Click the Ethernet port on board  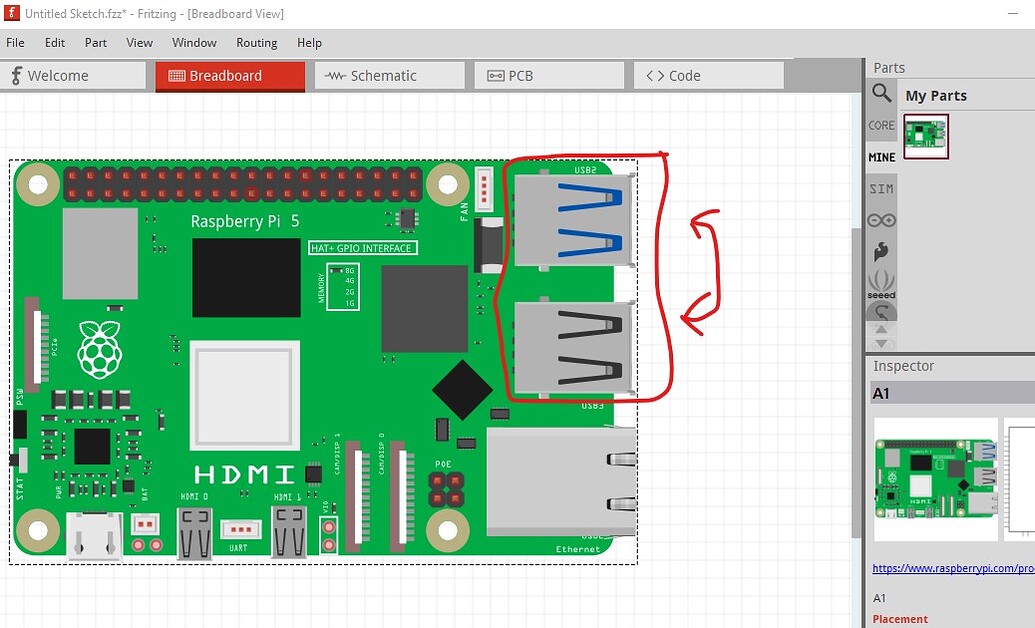coord(561,481)
